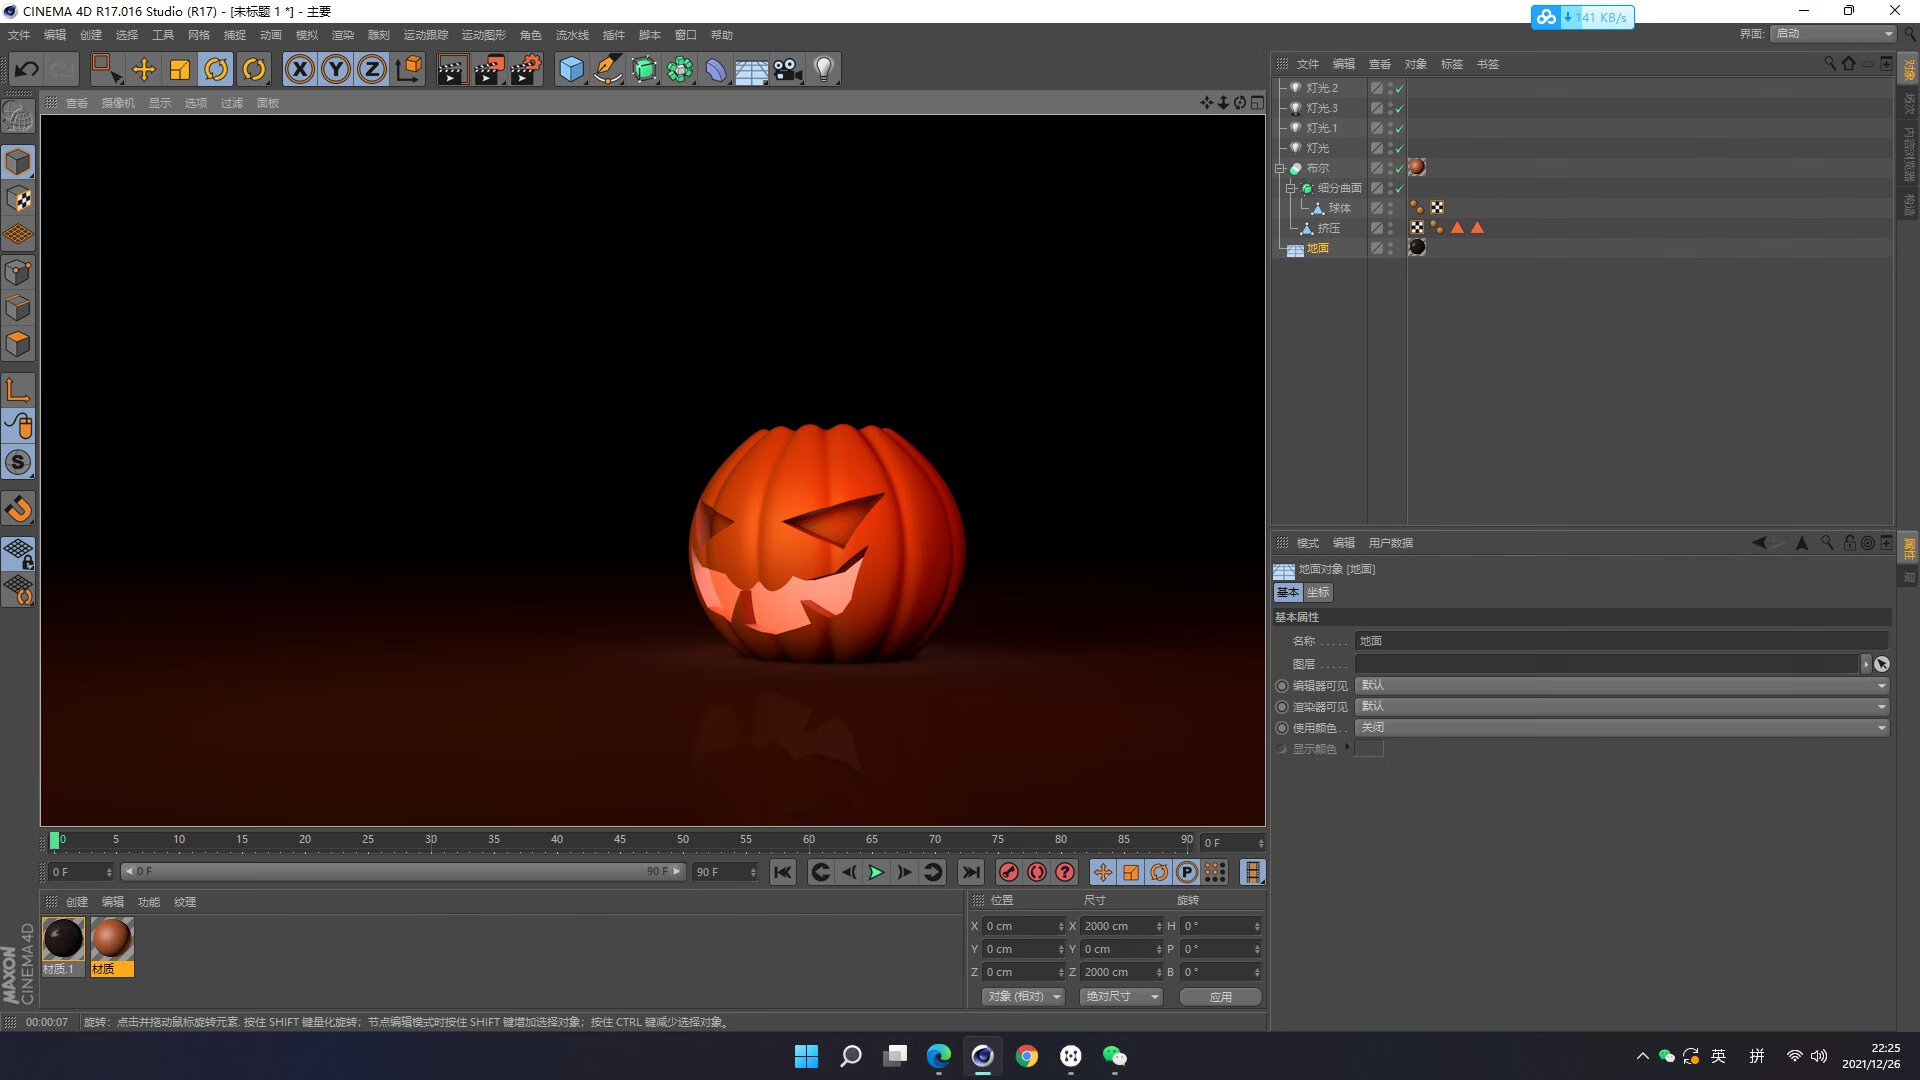The image size is (1920, 1080).
Task: Open render settings gear clapperboard
Action: pos(526,69)
